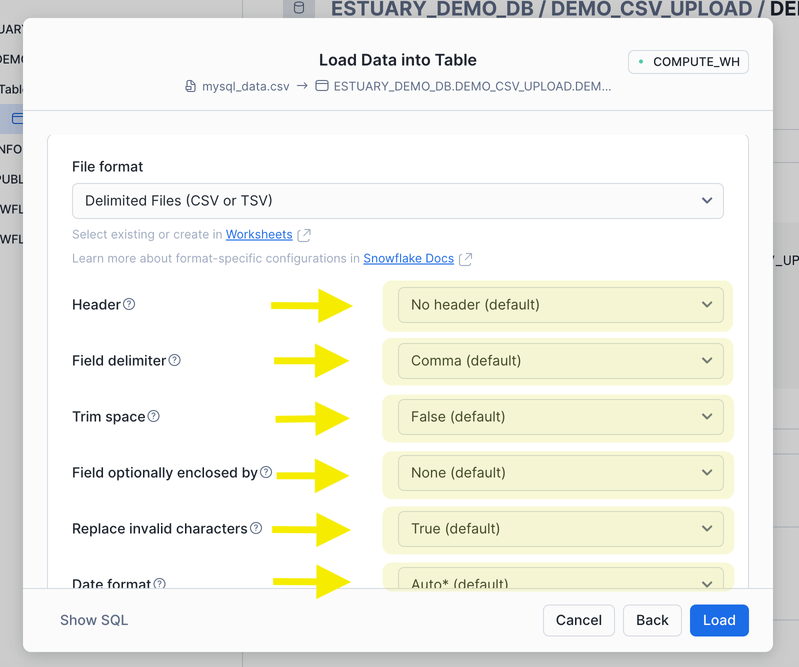This screenshot has width=799, height=667.
Task: Click the Trim space help icon
Action: 153,416
